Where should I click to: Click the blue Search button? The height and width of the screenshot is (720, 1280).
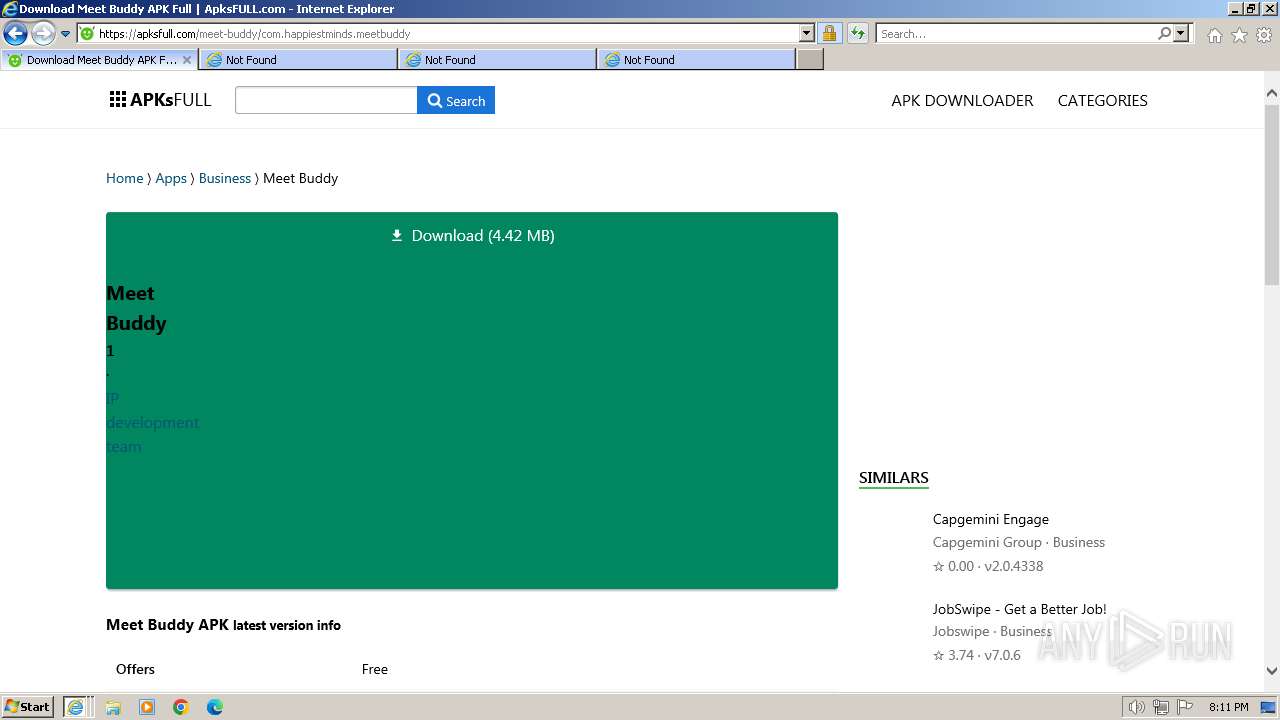[456, 100]
